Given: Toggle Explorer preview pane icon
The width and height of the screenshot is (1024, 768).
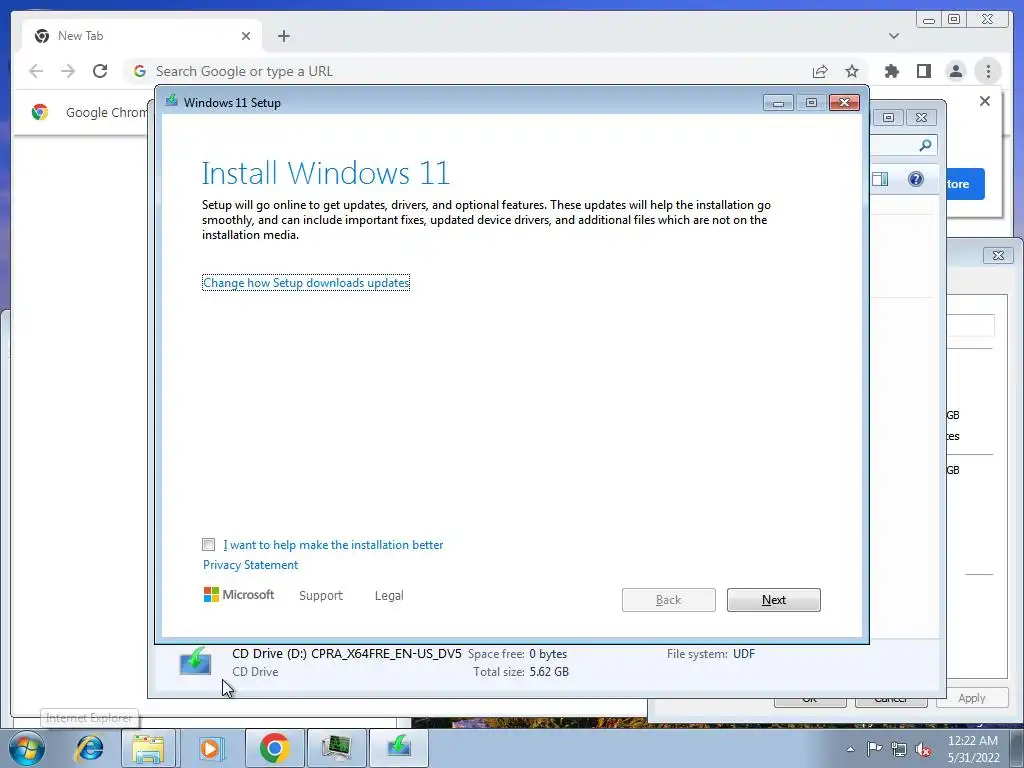Looking at the screenshot, I should click(880, 179).
